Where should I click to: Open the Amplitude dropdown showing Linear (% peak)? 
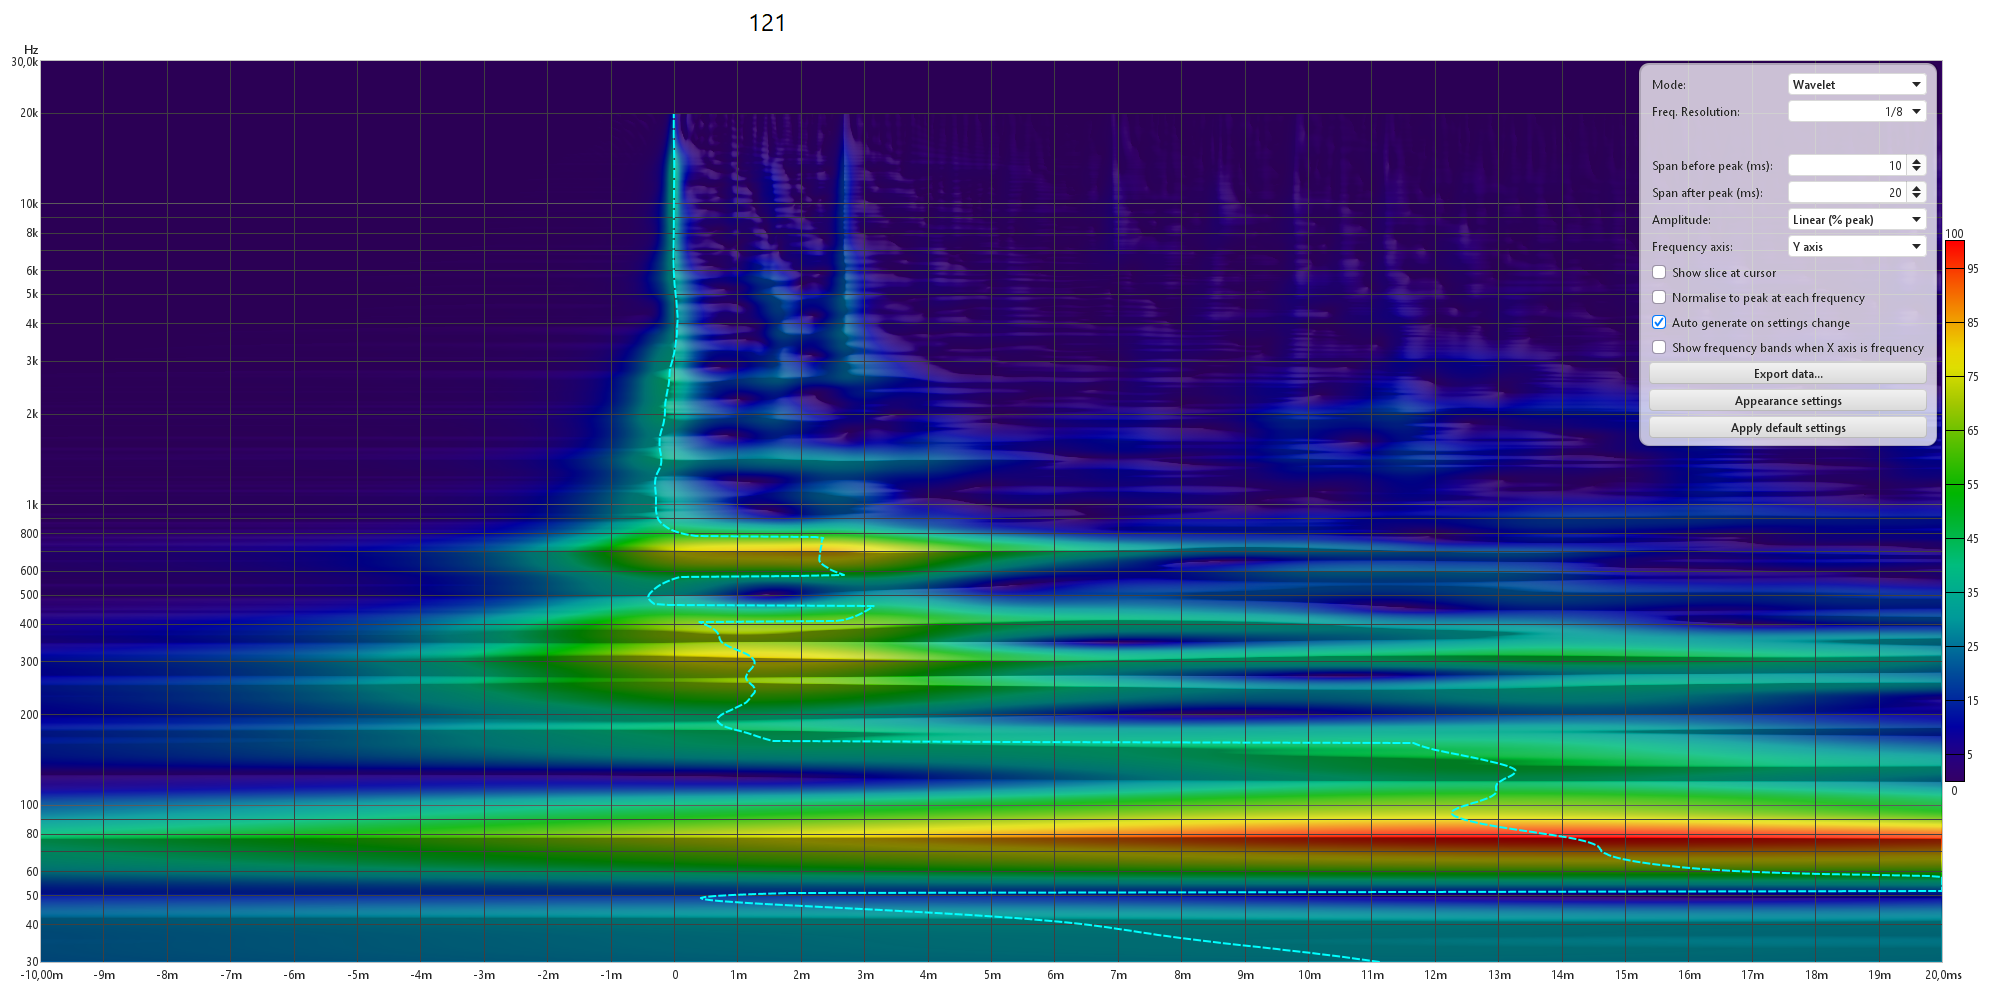pyautogui.click(x=1856, y=220)
